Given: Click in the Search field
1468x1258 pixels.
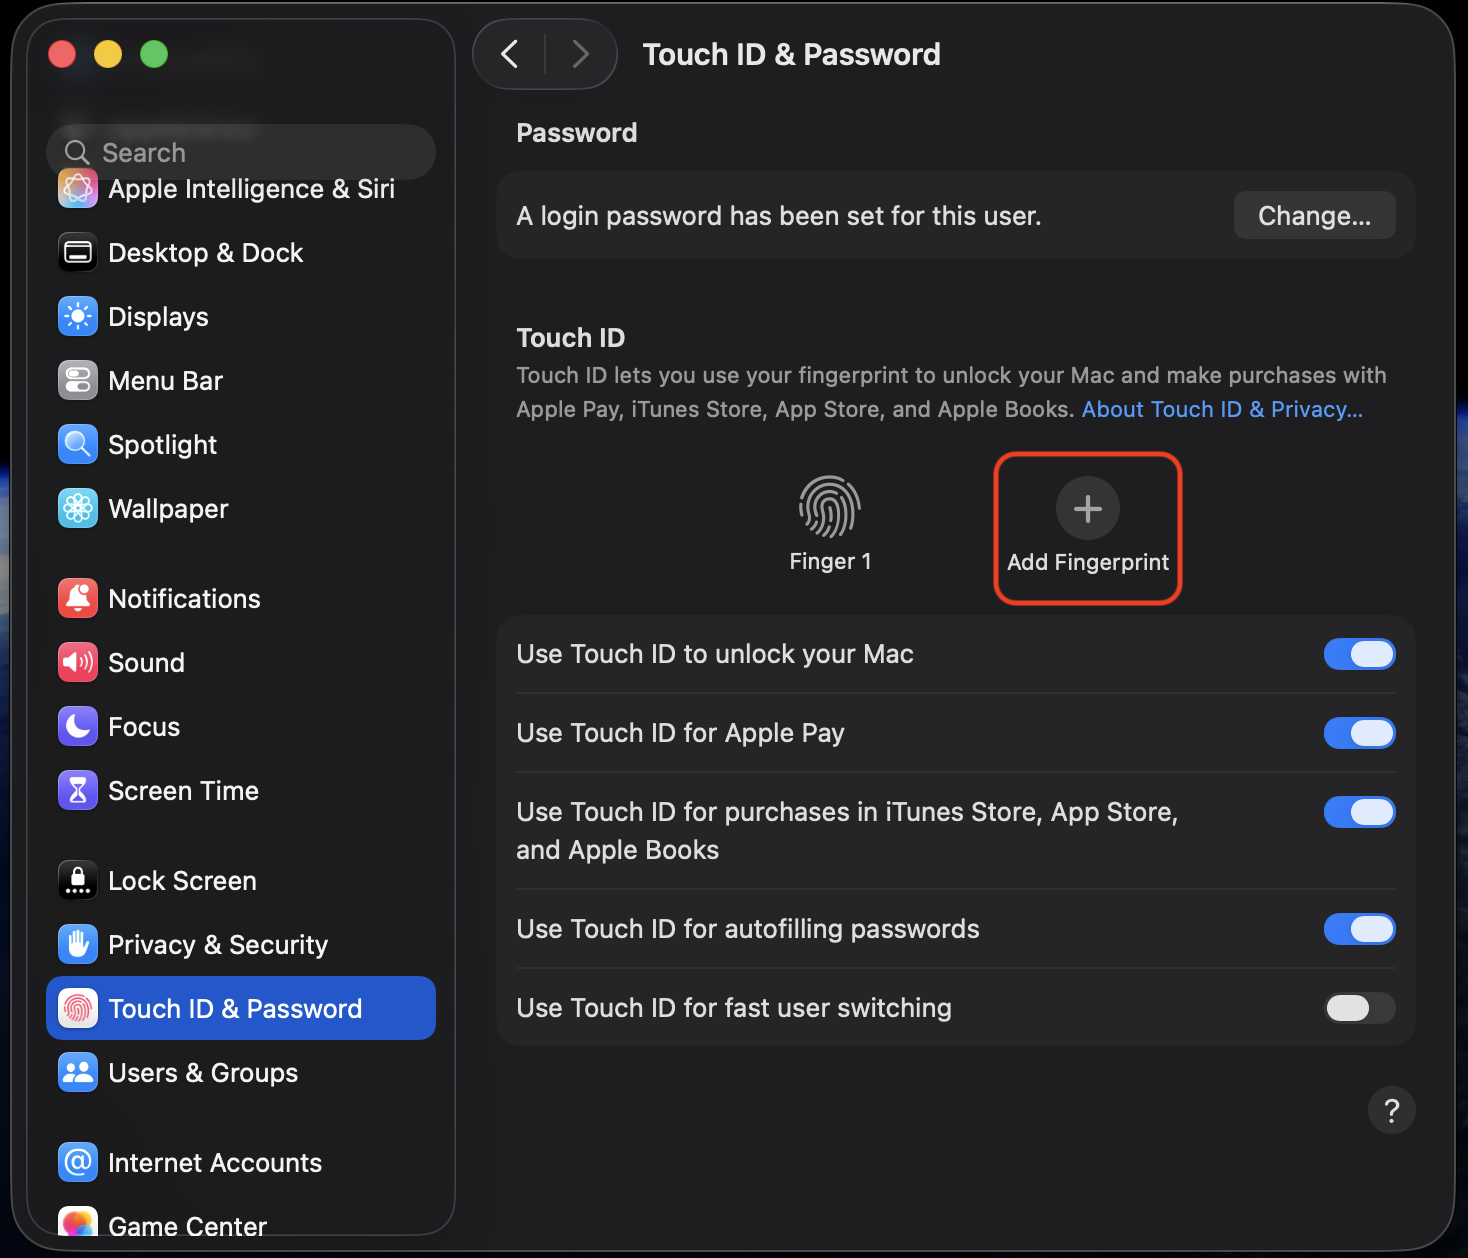Looking at the screenshot, I should click(241, 152).
